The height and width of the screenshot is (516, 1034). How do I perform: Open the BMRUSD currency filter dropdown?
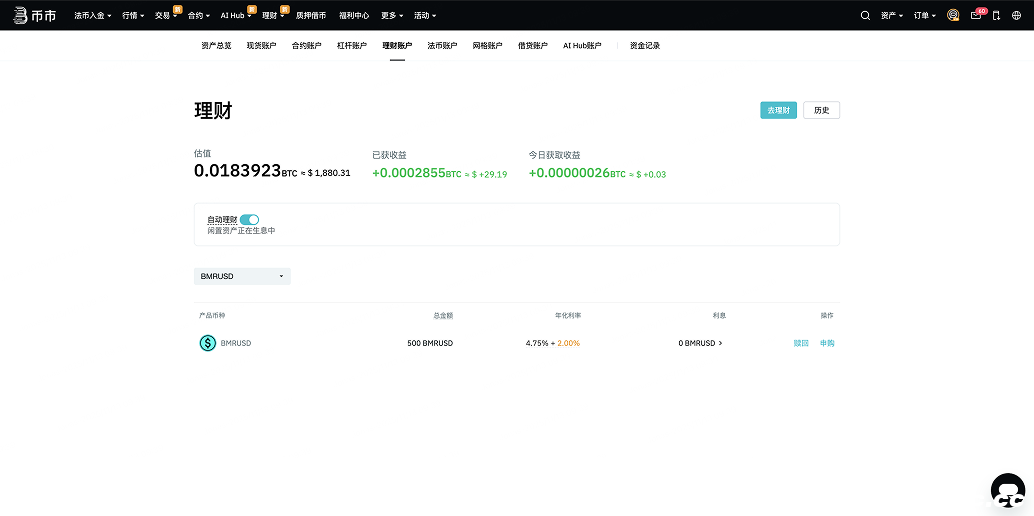(x=242, y=276)
